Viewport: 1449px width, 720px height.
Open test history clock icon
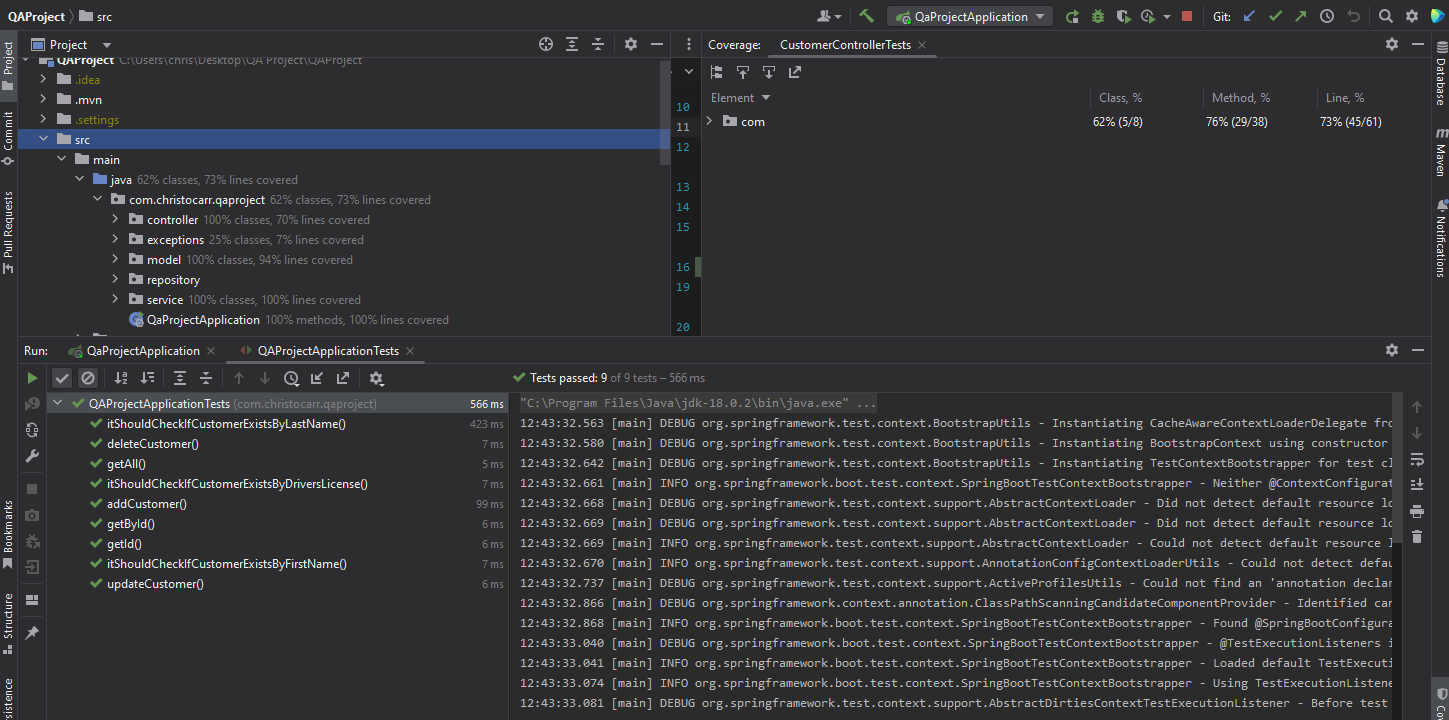coord(291,378)
